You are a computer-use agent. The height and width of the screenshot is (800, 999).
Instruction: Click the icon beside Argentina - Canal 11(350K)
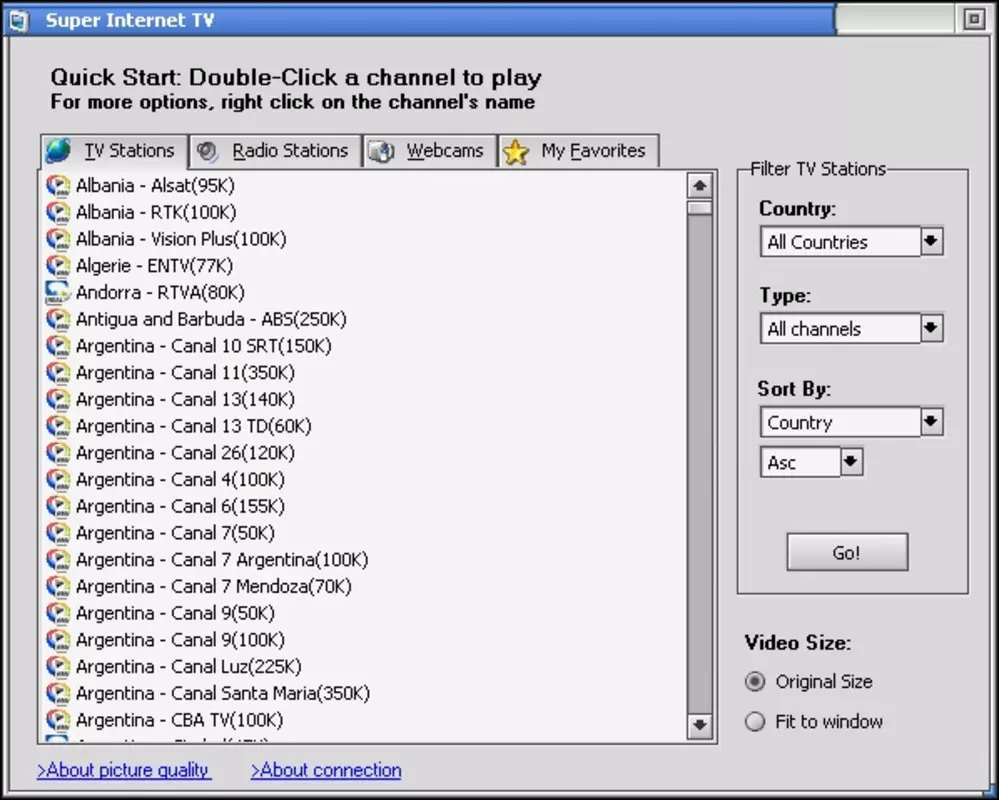tap(58, 373)
